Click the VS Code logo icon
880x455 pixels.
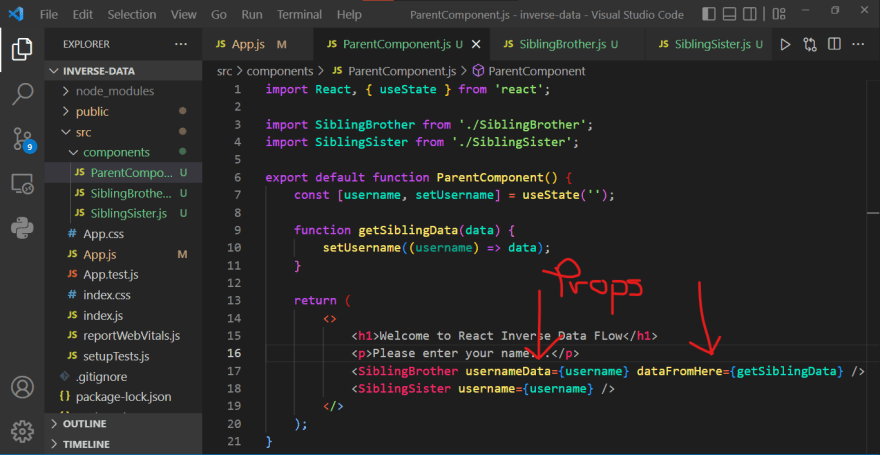coord(15,14)
